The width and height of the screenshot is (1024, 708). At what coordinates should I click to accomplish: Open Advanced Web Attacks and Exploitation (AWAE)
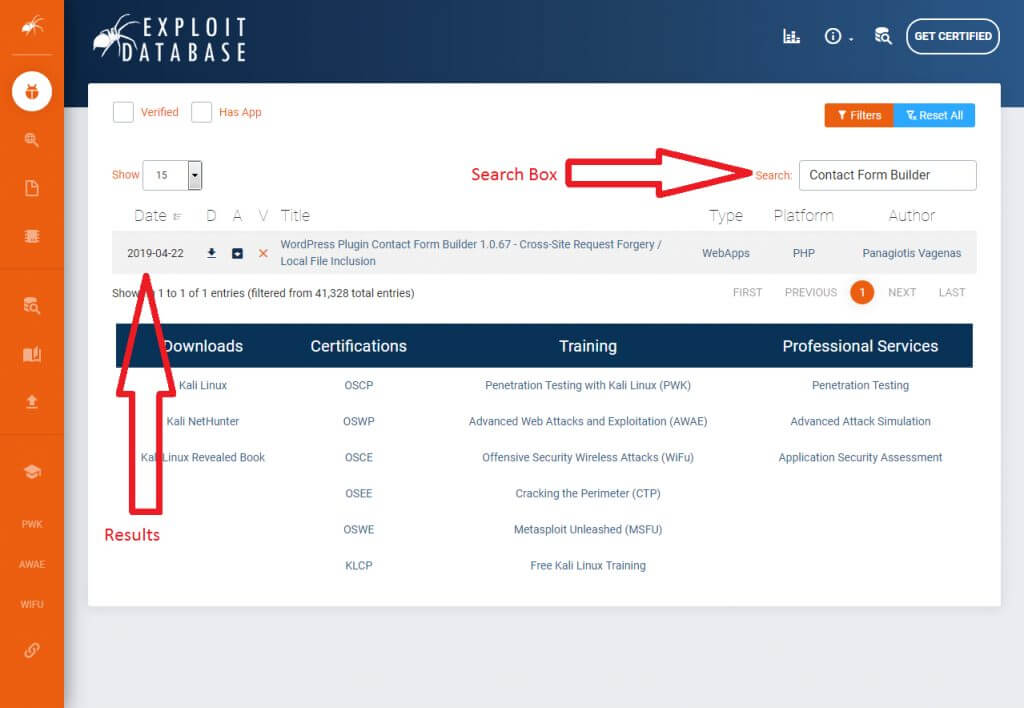[588, 421]
